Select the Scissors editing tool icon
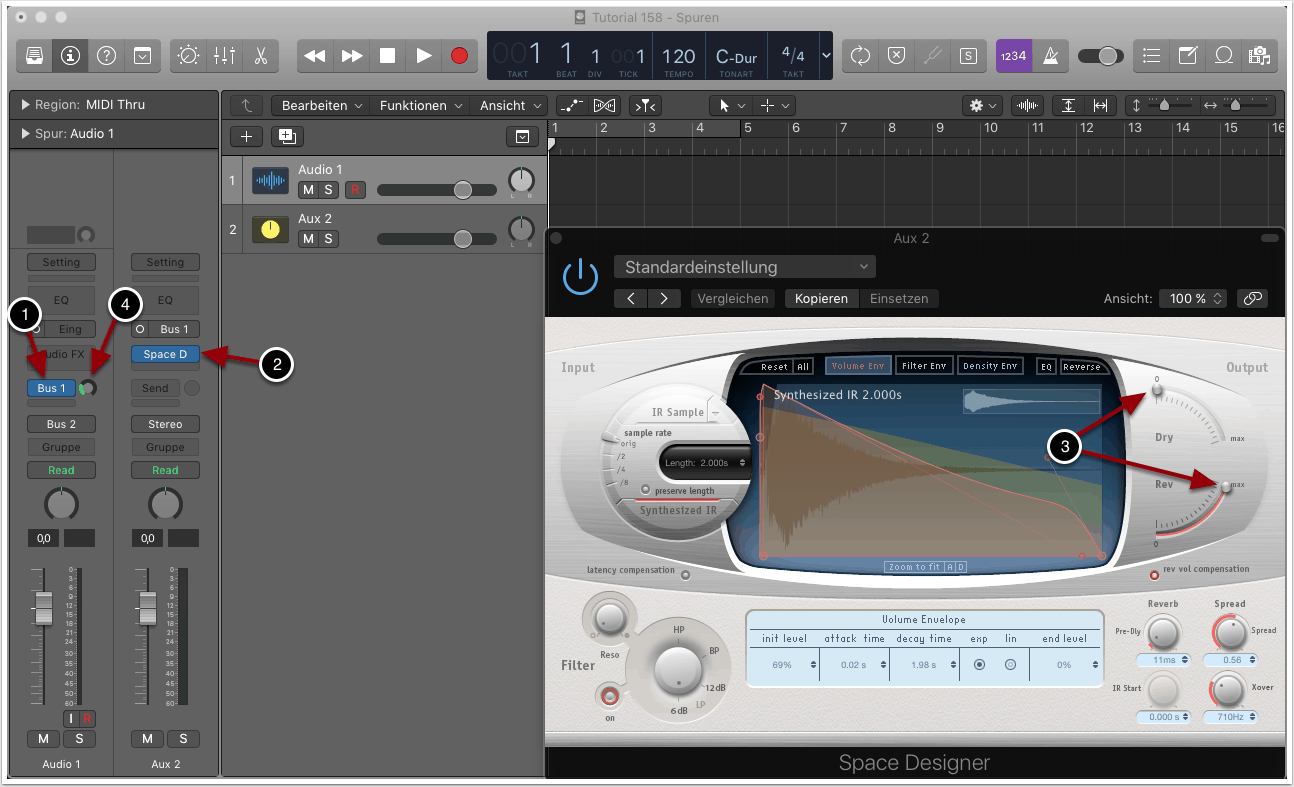This screenshot has width=1294, height=787. tap(260, 56)
